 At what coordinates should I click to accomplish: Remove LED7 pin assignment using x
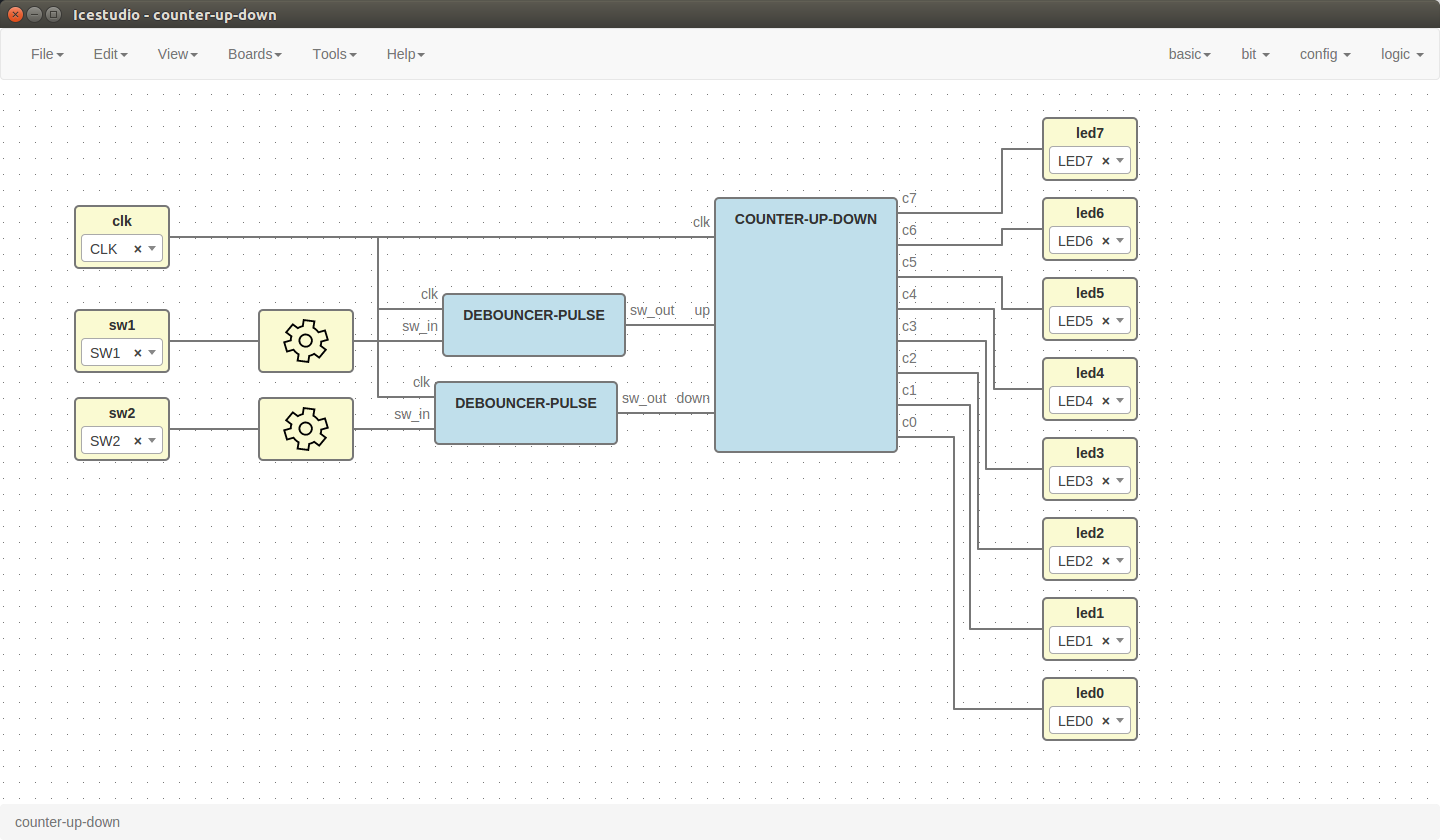pos(1106,161)
